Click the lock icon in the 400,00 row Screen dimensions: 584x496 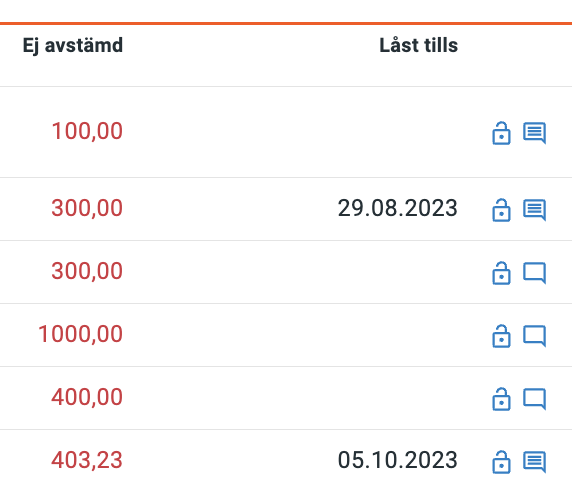501,399
